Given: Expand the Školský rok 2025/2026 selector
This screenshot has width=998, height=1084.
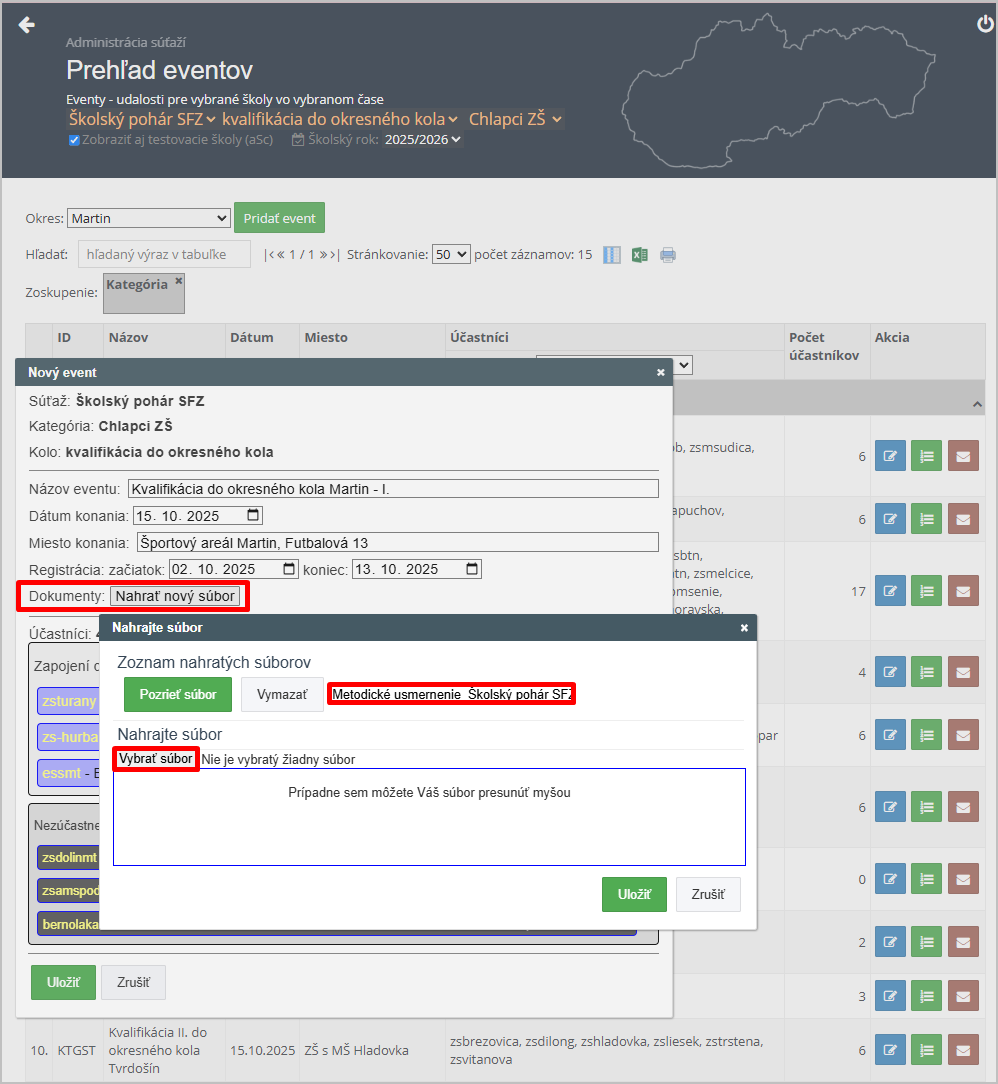Looking at the screenshot, I should (423, 140).
